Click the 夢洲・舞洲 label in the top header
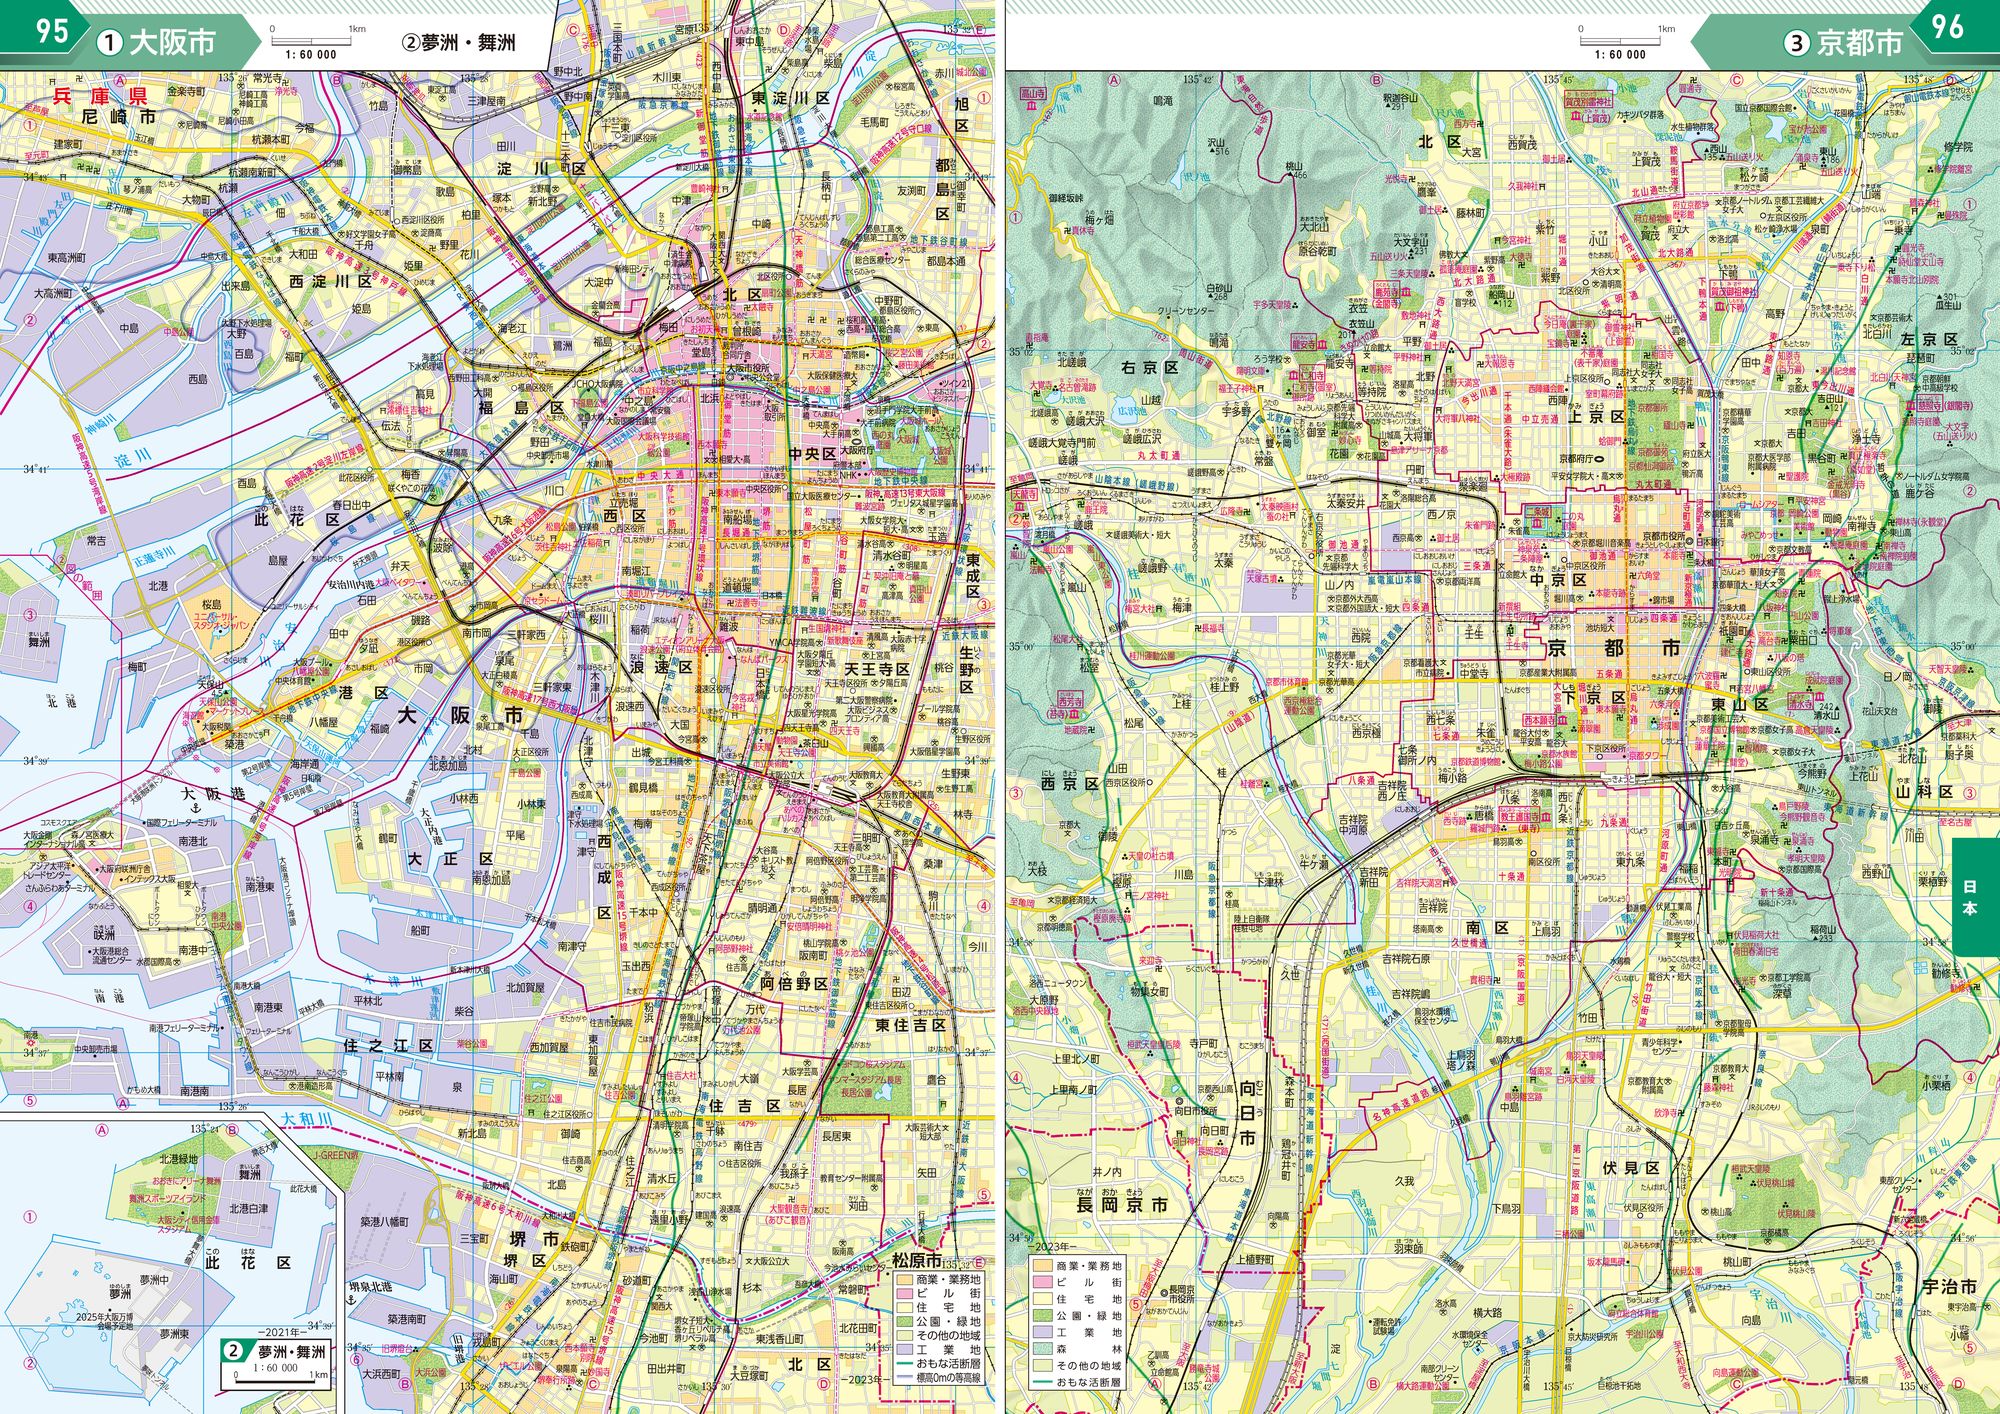The width and height of the screenshot is (2000, 1414). [458, 42]
